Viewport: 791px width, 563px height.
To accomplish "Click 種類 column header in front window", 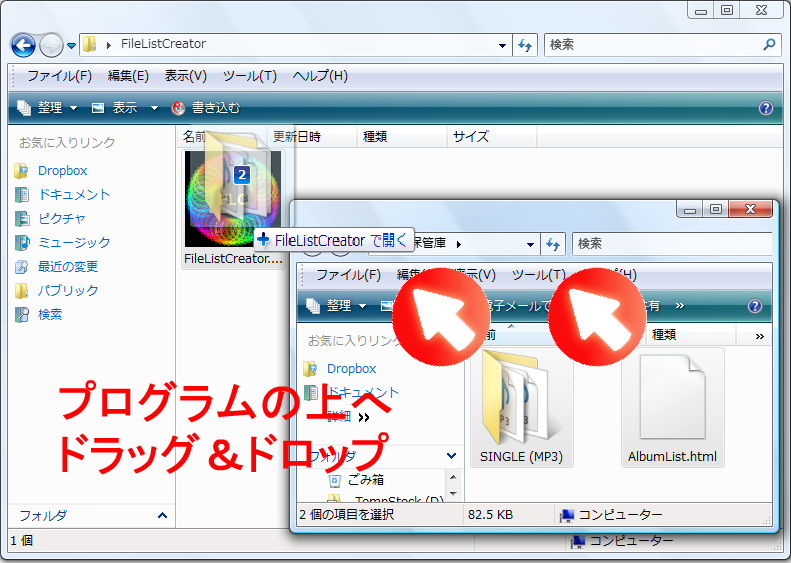I will 691,335.
